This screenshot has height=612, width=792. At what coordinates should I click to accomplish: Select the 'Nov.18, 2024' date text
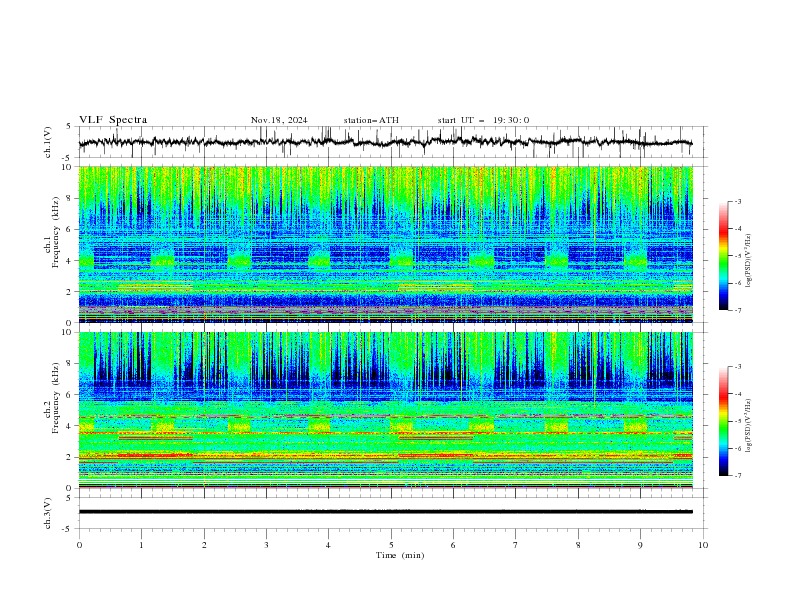pos(279,120)
